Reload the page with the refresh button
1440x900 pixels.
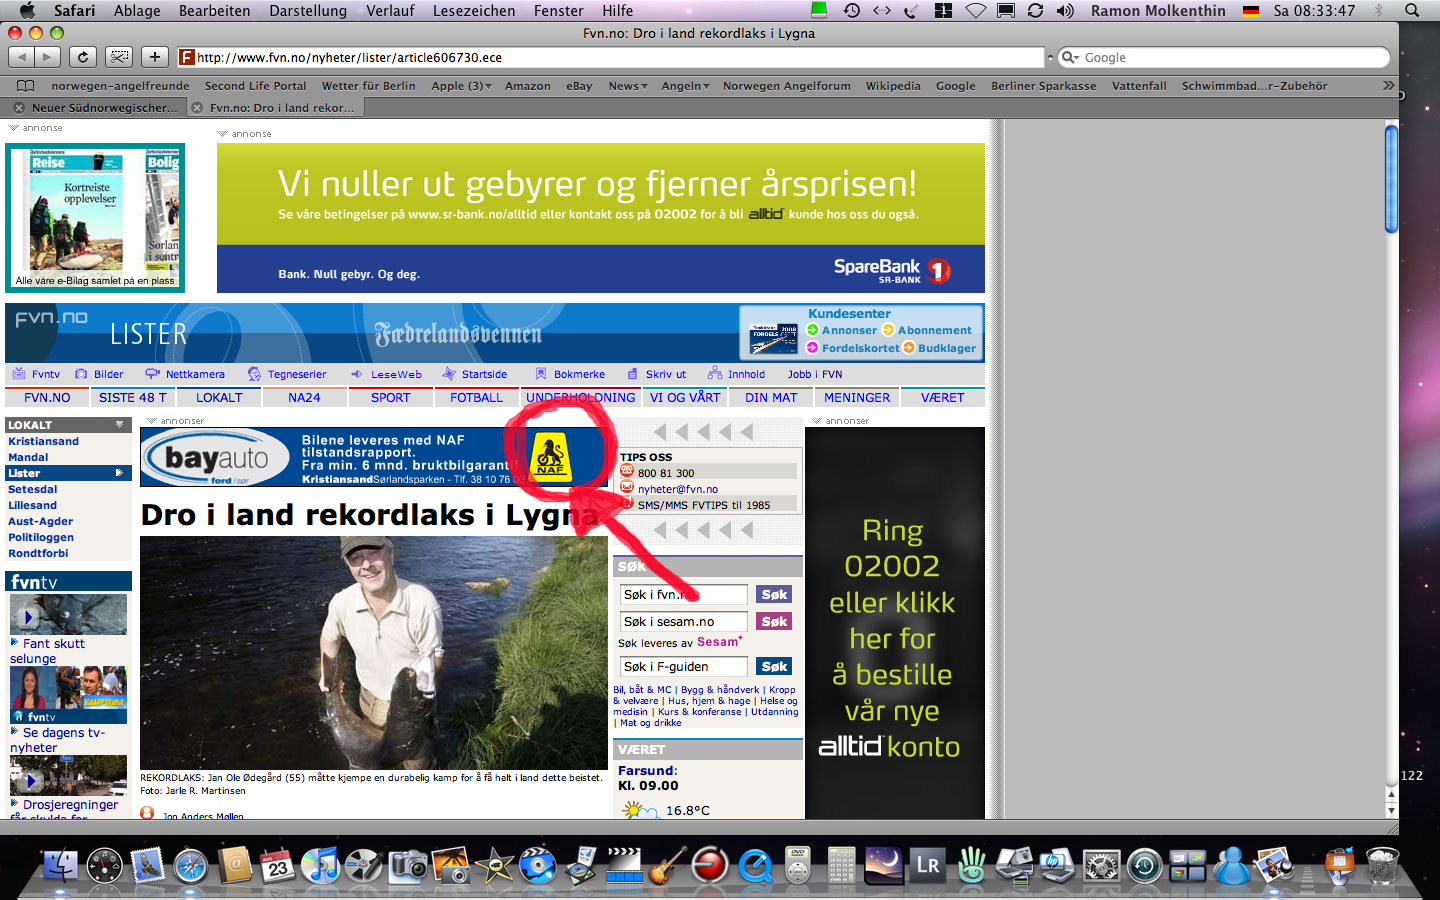83,57
